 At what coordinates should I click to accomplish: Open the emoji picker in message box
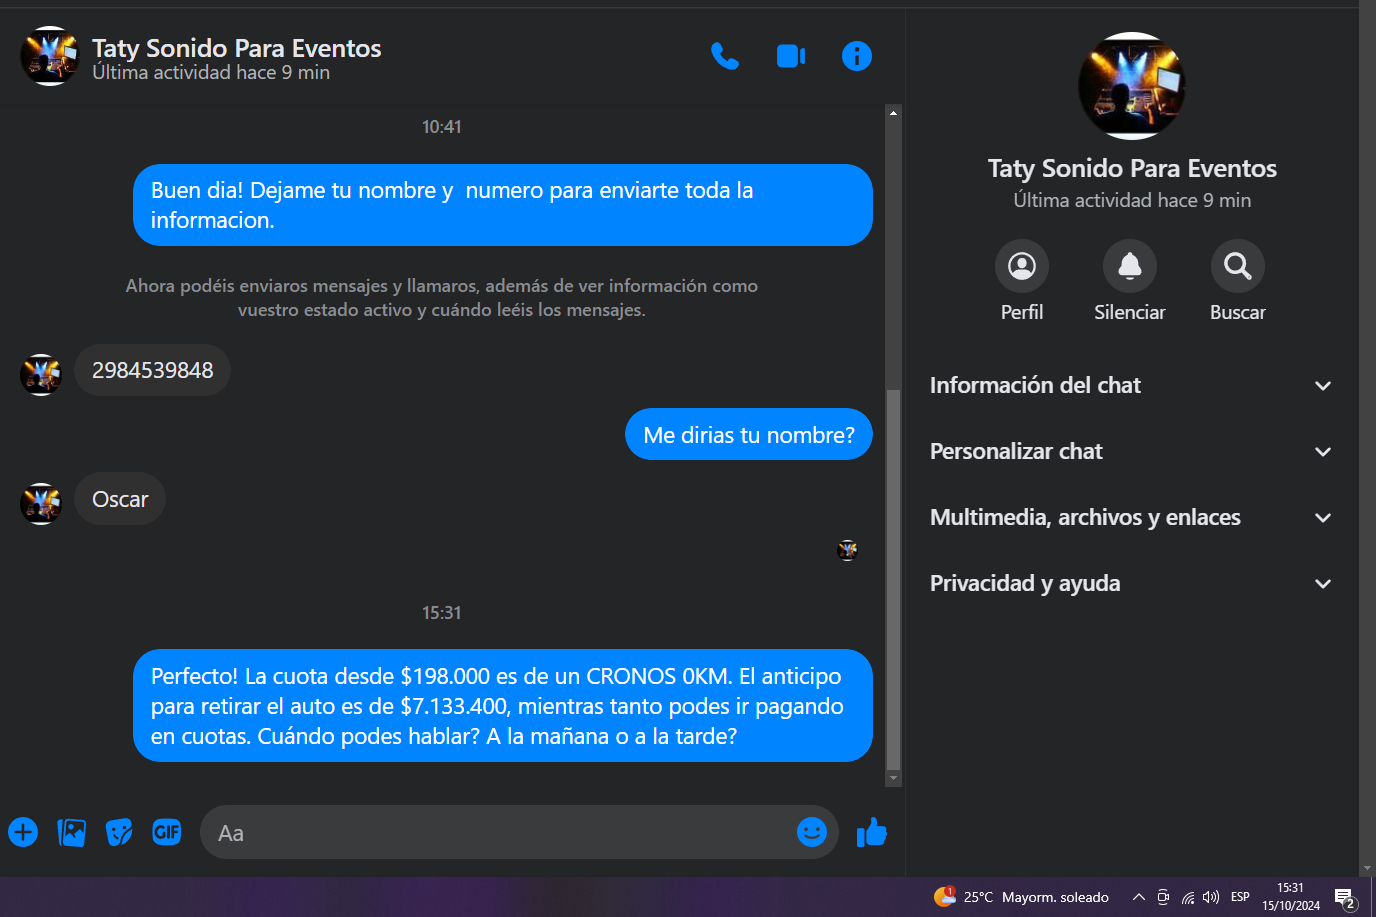pos(812,832)
